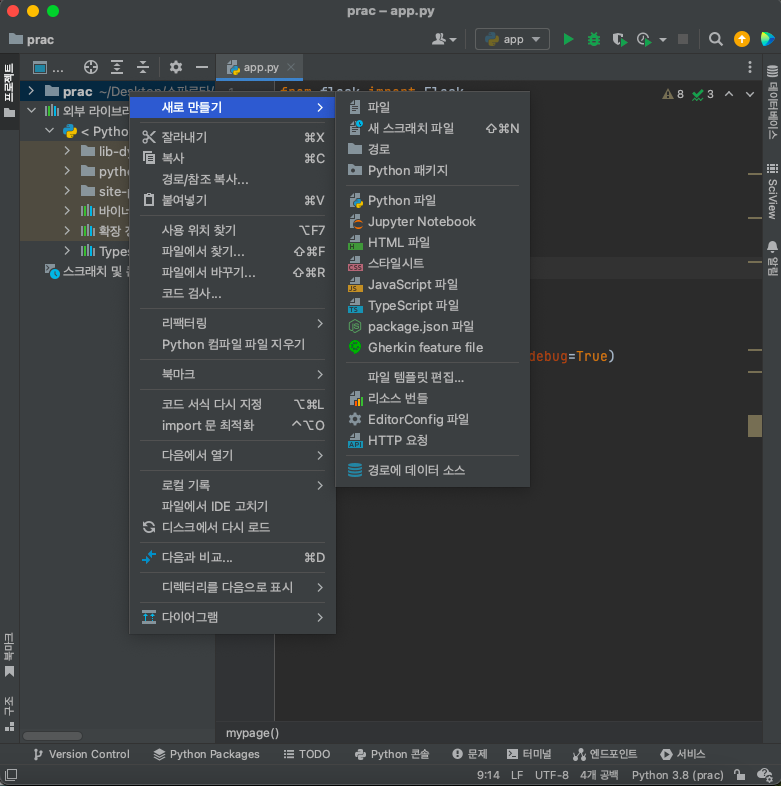This screenshot has width=781, height=786.
Task: Click UTF-8 encoding in status bar
Action: tap(551, 775)
